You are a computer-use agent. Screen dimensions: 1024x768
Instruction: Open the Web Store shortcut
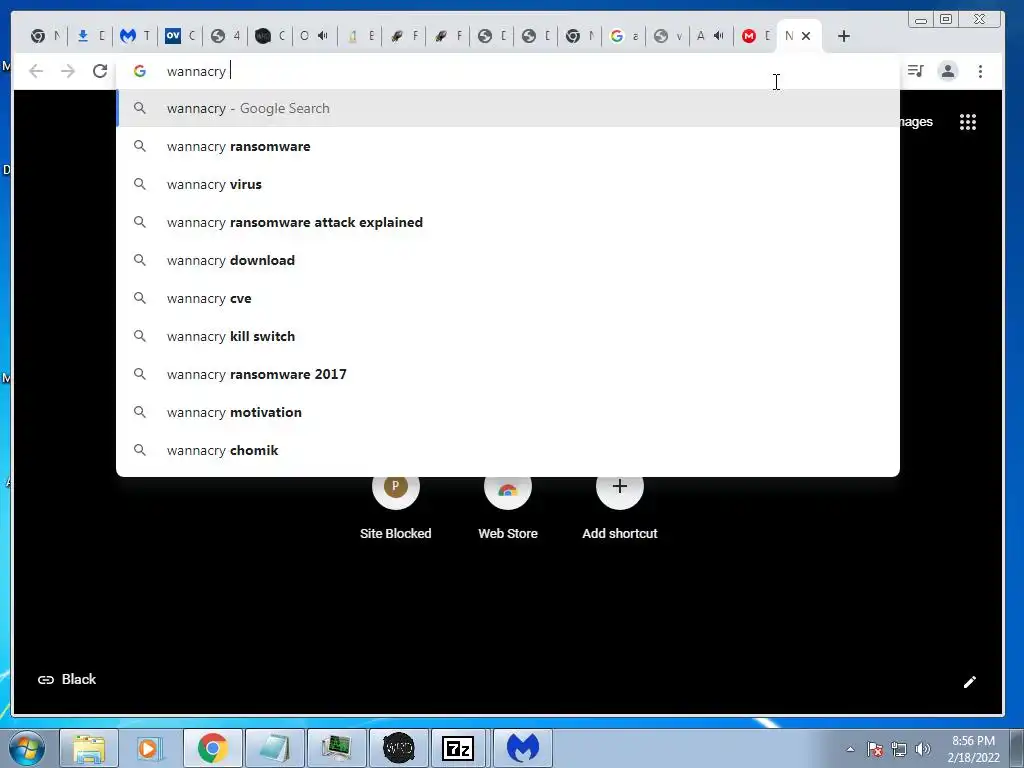(508, 507)
